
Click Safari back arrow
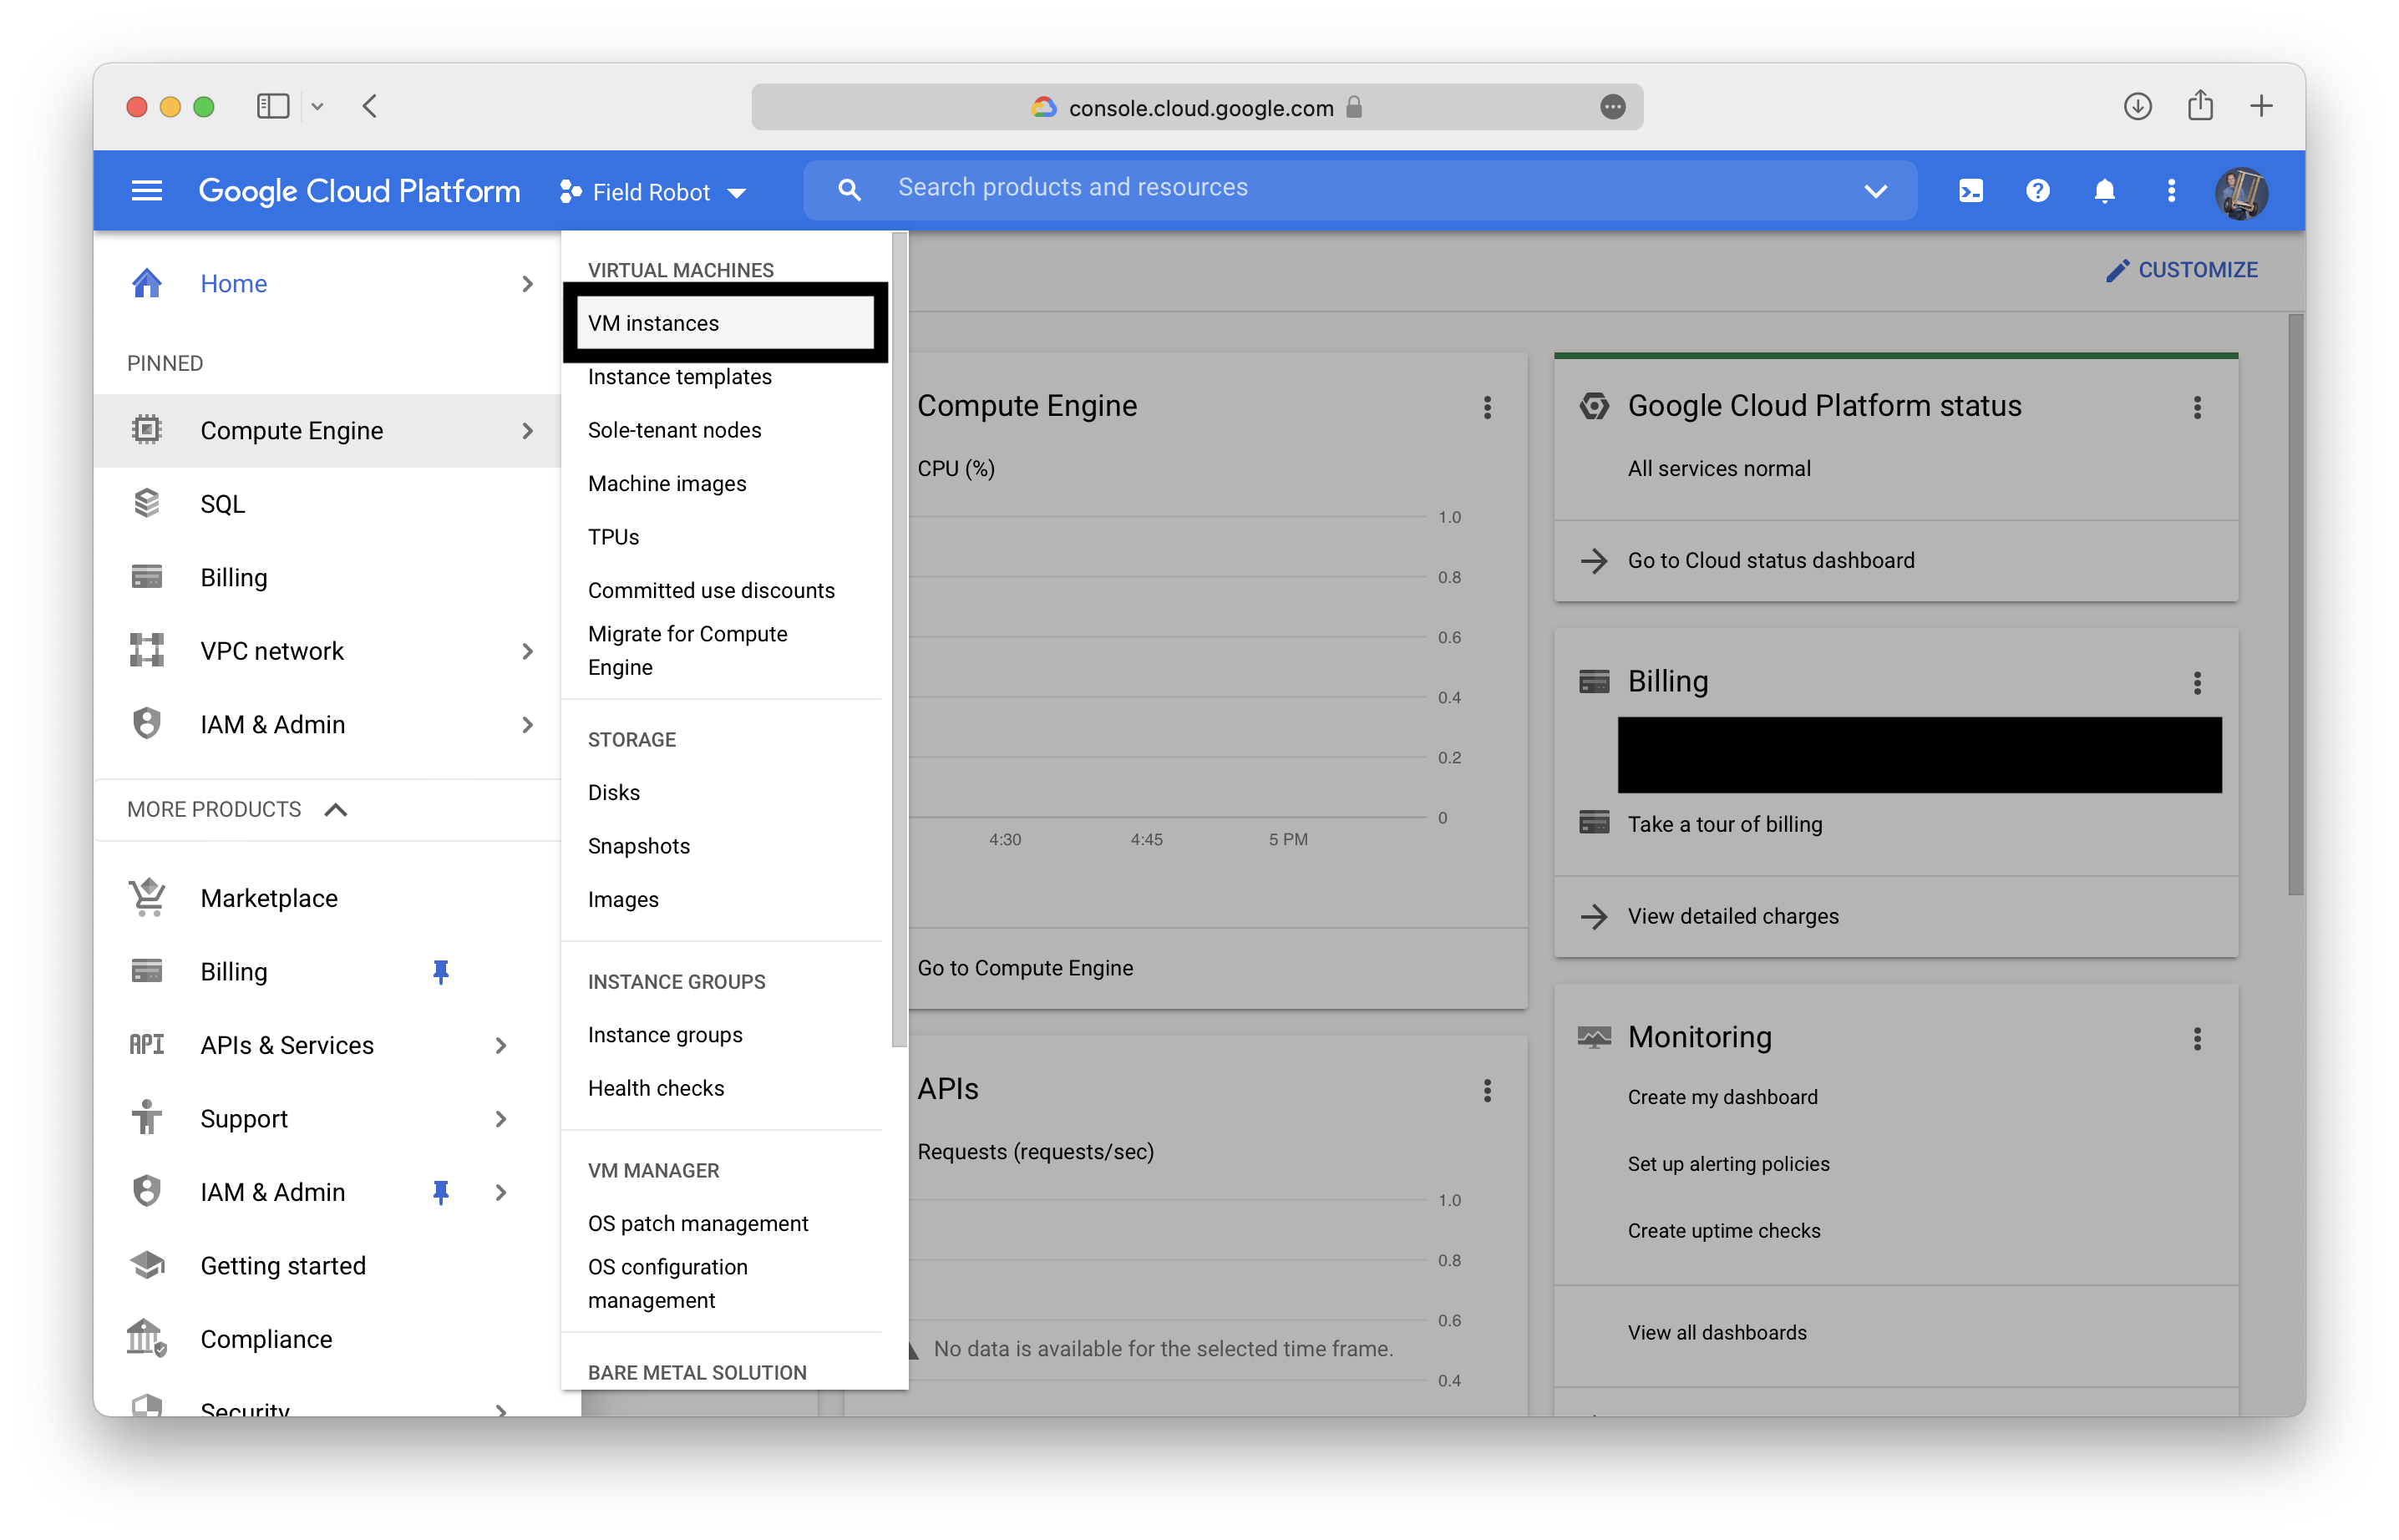[370, 106]
